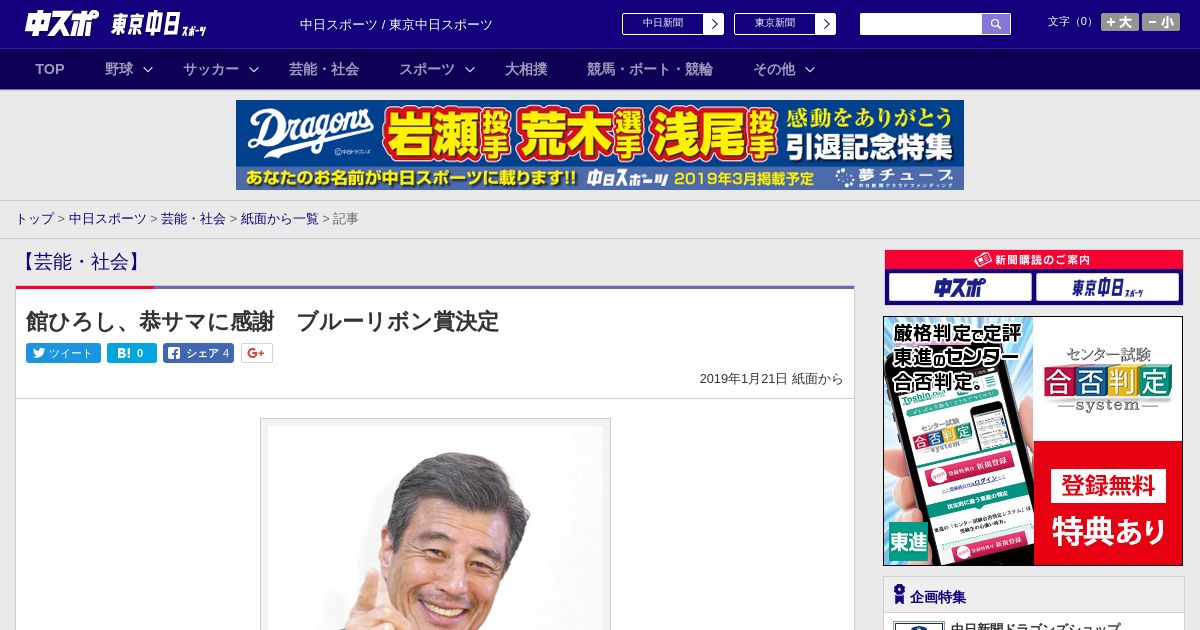Bookmark article with Hatena B! button
1200x630 pixels.
(132, 353)
